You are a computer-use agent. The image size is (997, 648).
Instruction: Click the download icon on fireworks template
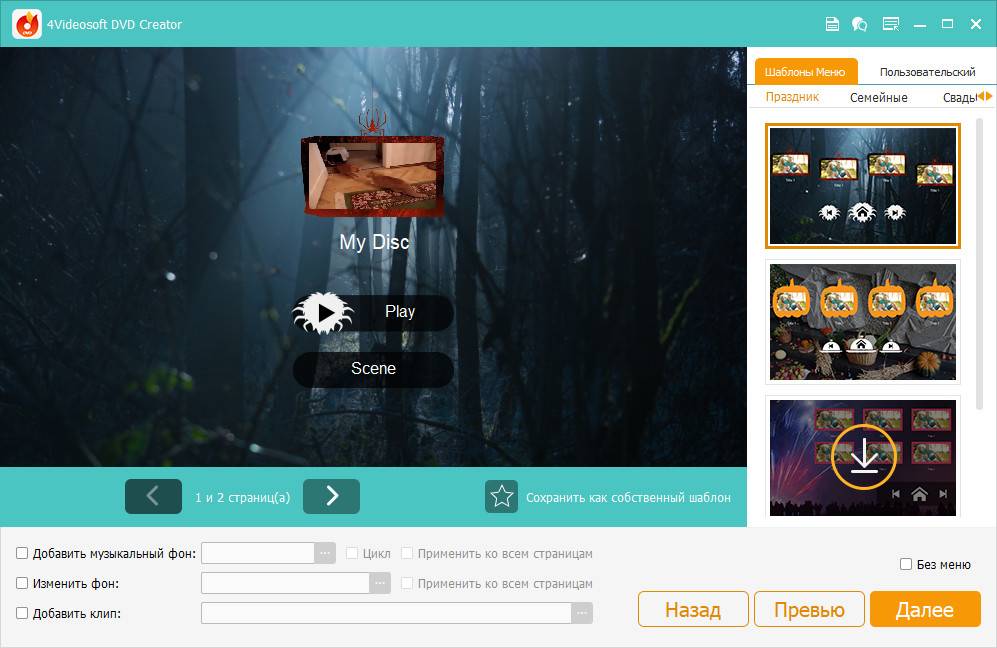coord(863,456)
